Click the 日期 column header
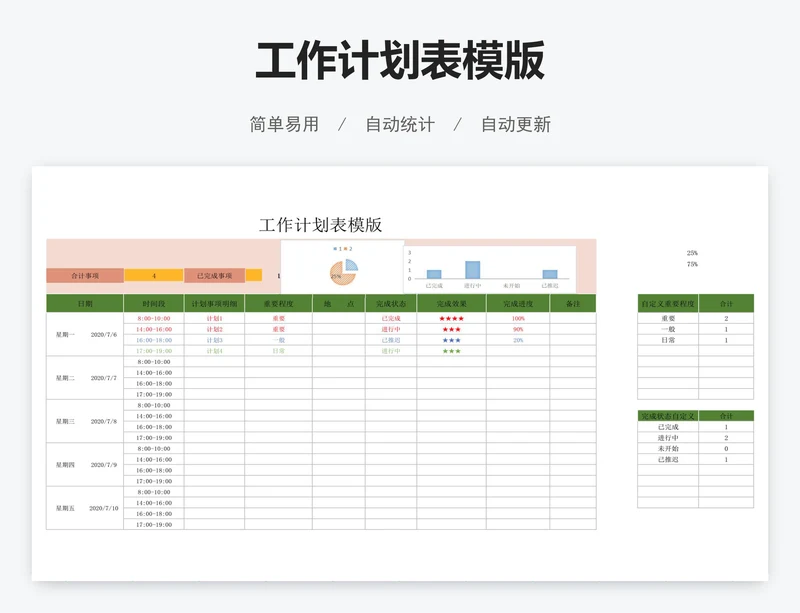This screenshot has height=613, width=800. 85,303
